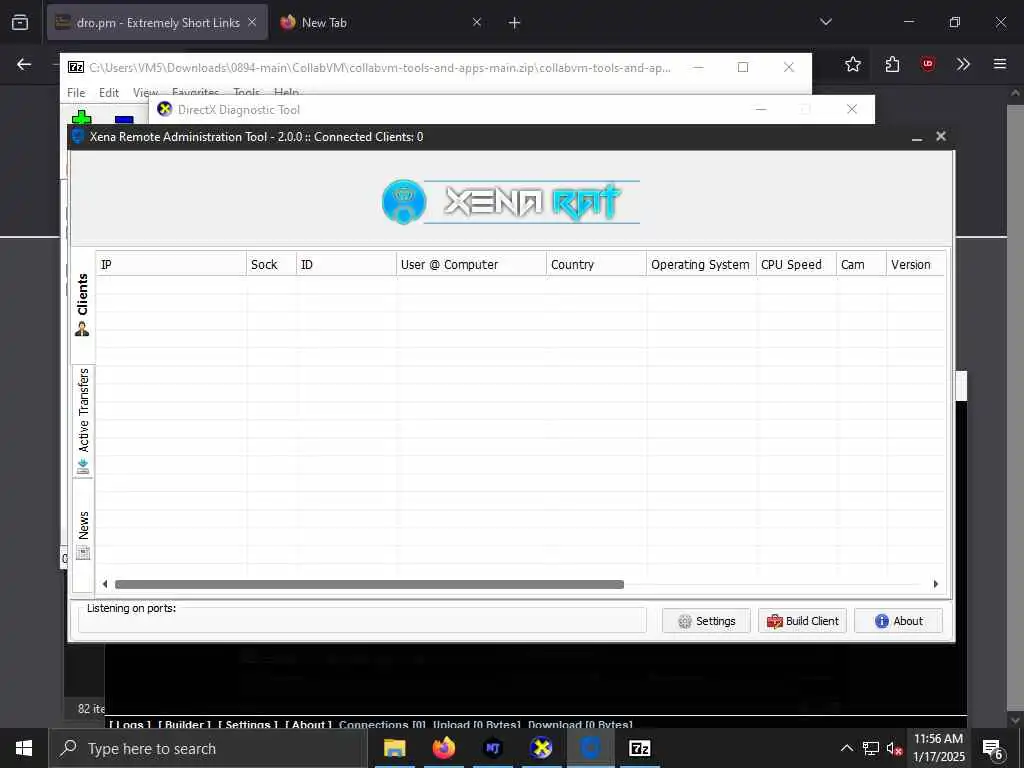This screenshot has width=1024, height=768.
Task: Open Firefox from the taskbar
Action: point(443,748)
